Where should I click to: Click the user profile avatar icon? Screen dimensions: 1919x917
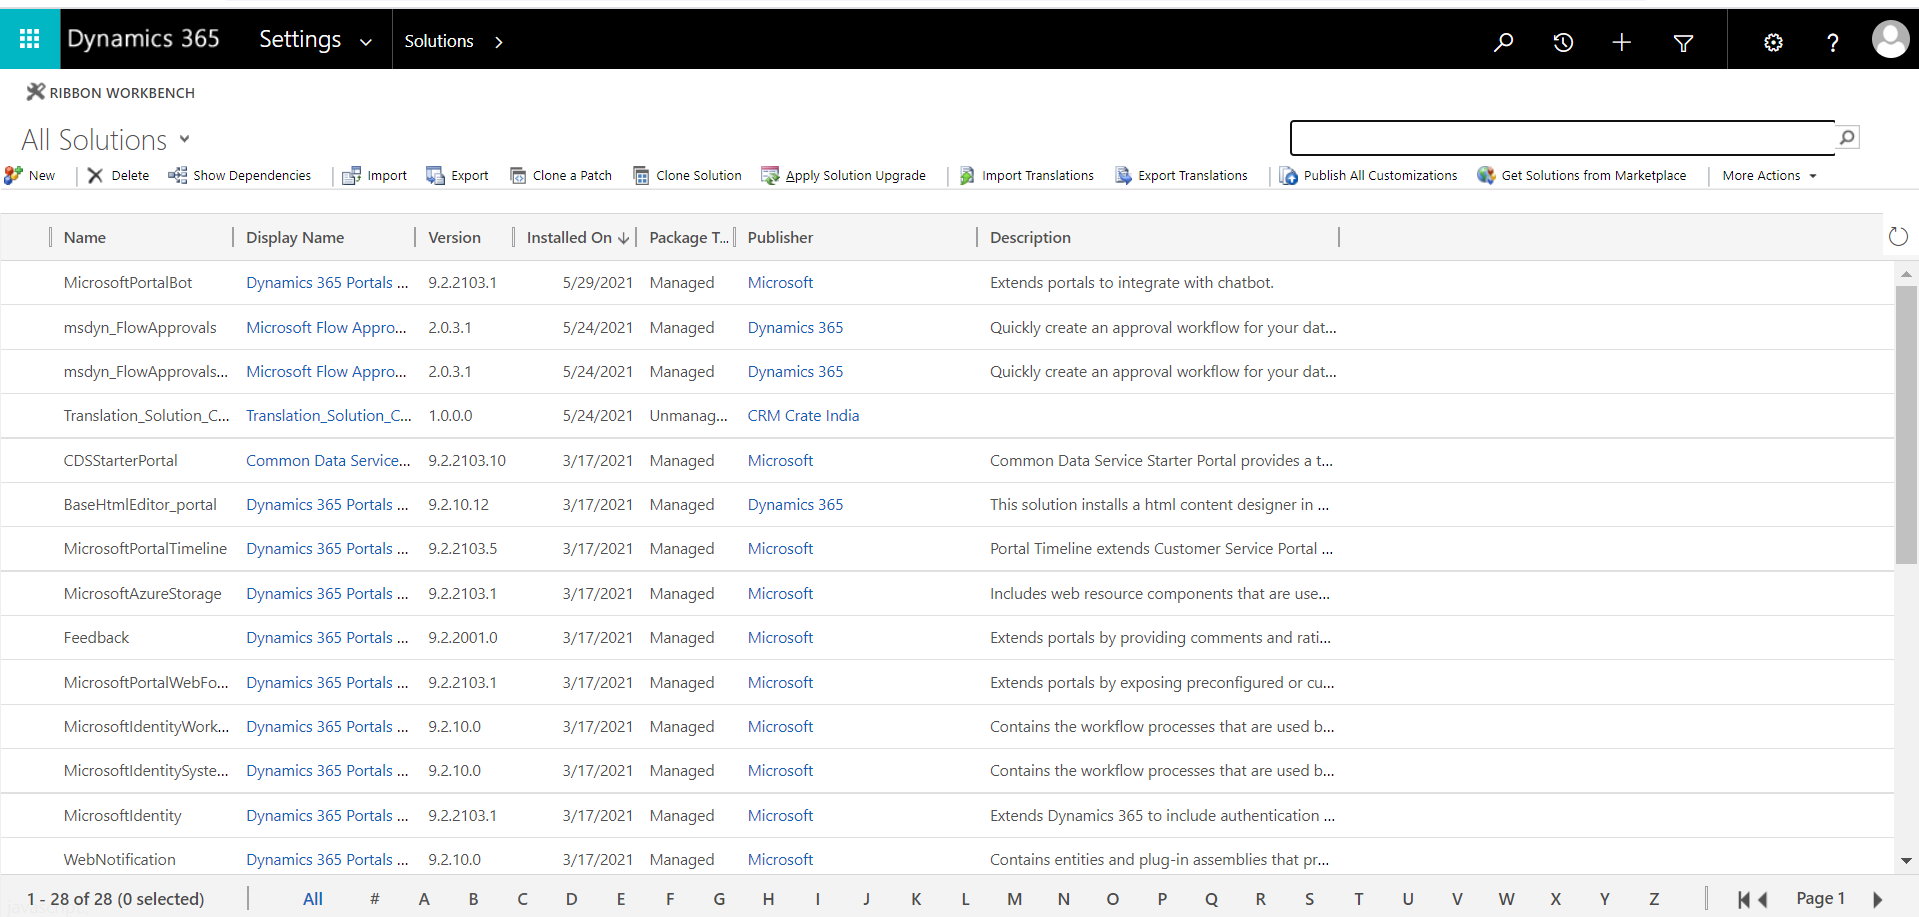coord(1890,39)
